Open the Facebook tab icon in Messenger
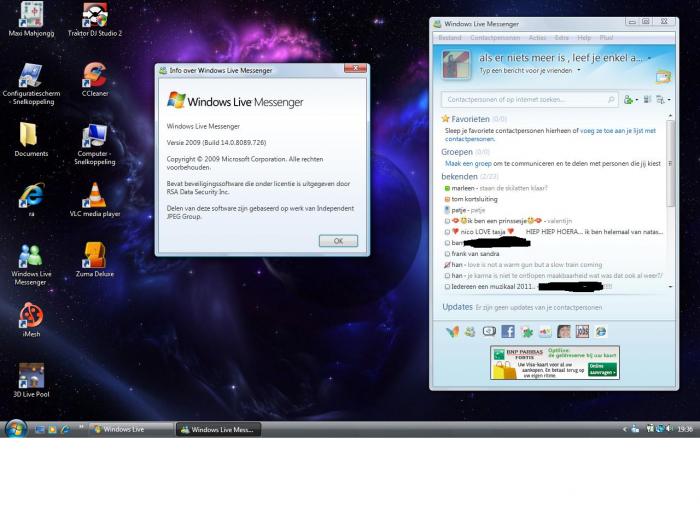Image resolution: width=700 pixels, height=518 pixels. [508, 331]
